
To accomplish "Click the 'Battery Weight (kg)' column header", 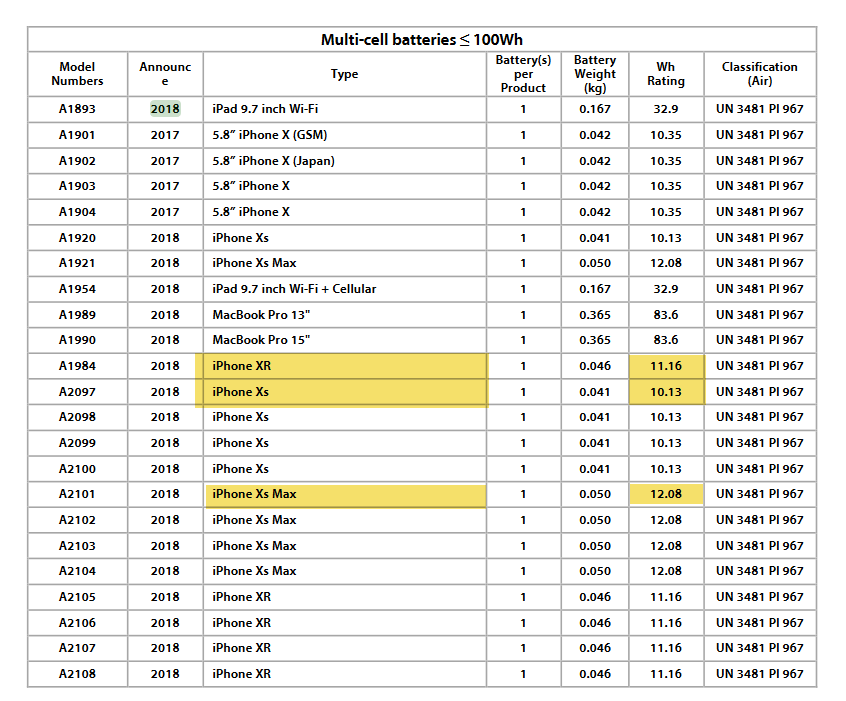I will 595,74.
